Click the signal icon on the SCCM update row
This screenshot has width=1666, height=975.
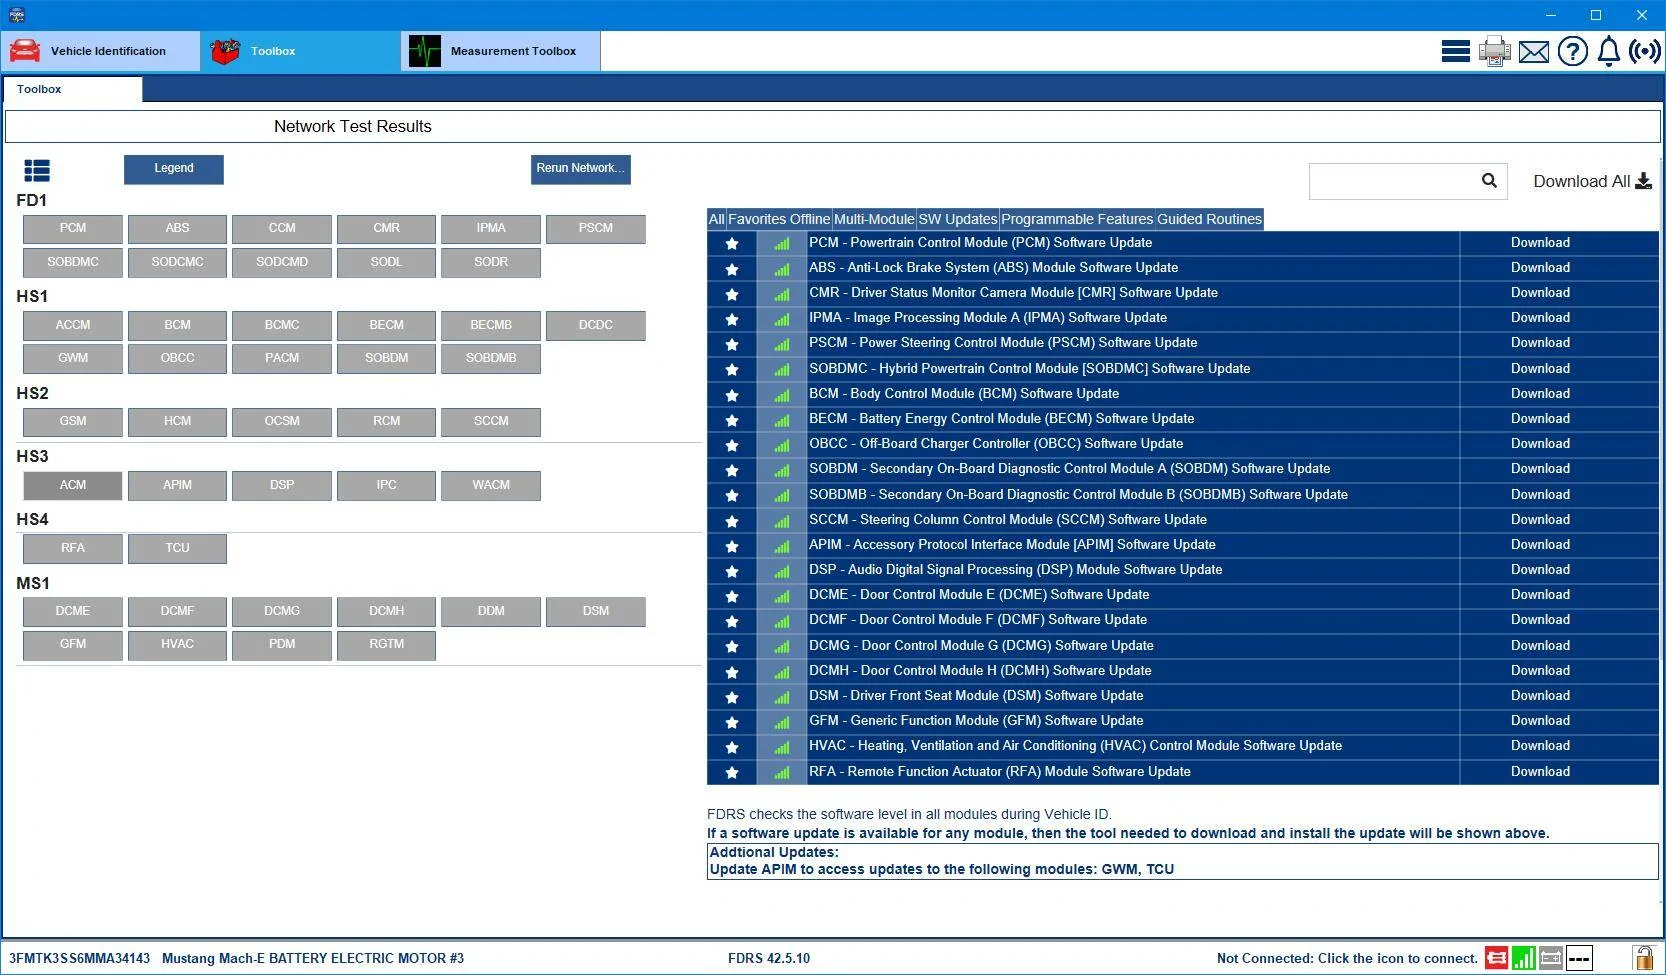click(x=782, y=521)
